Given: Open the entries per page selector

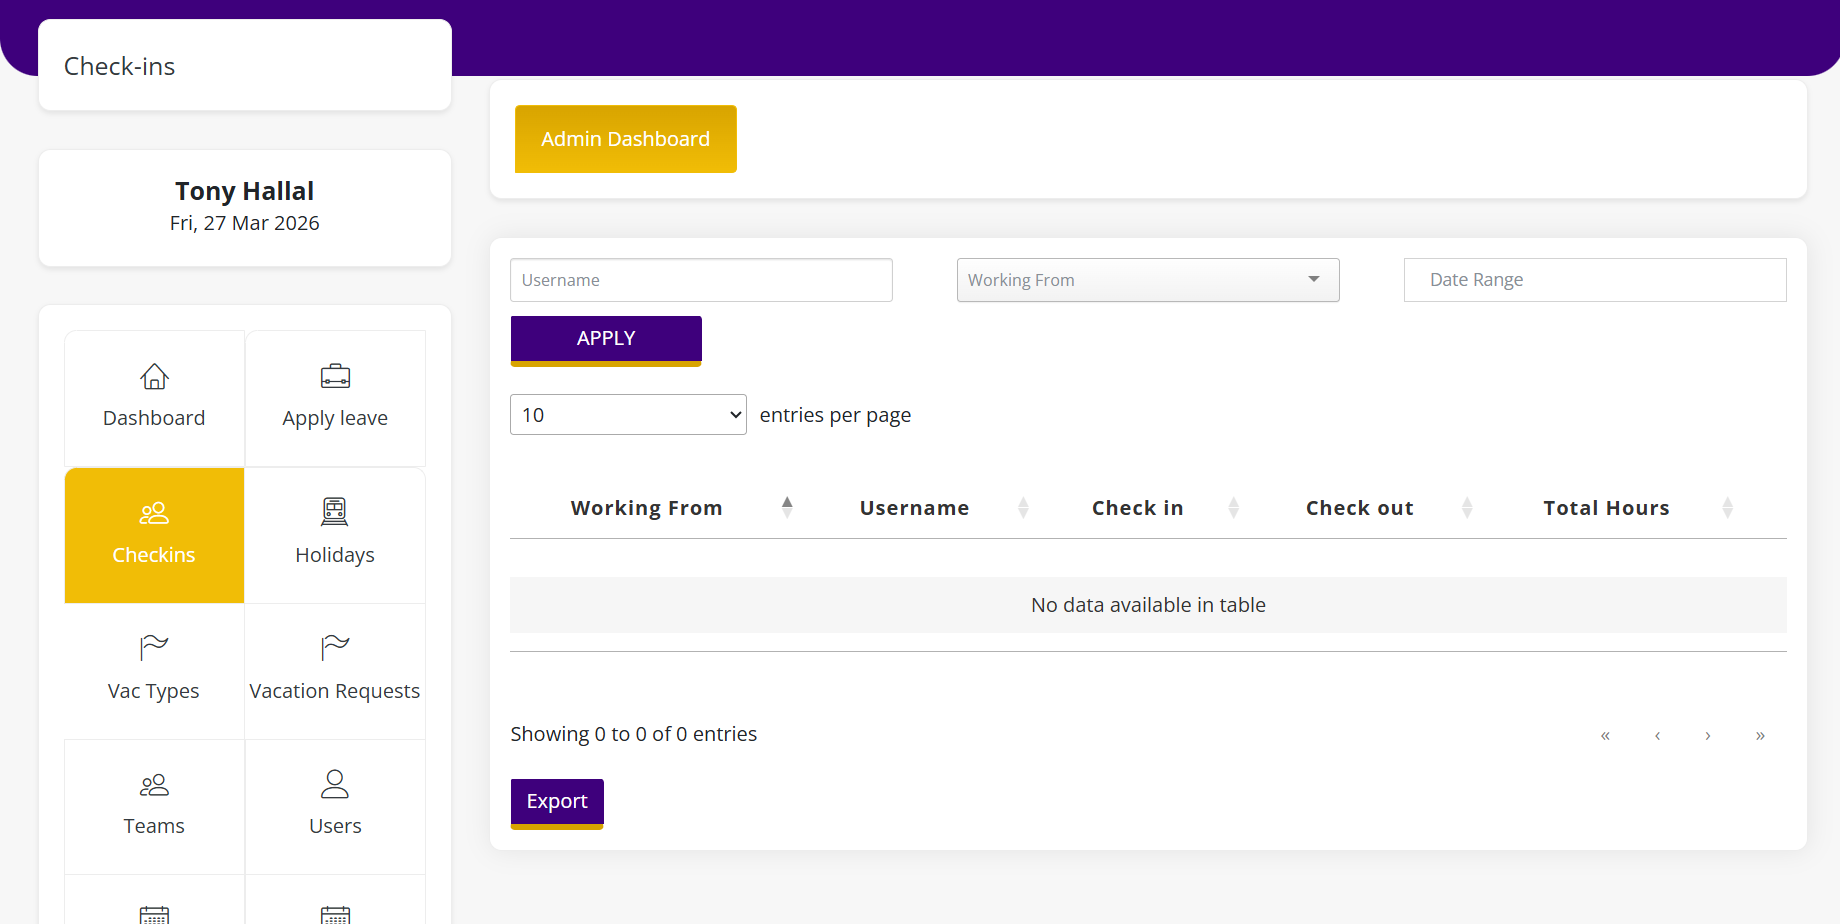Looking at the screenshot, I should (628, 413).
